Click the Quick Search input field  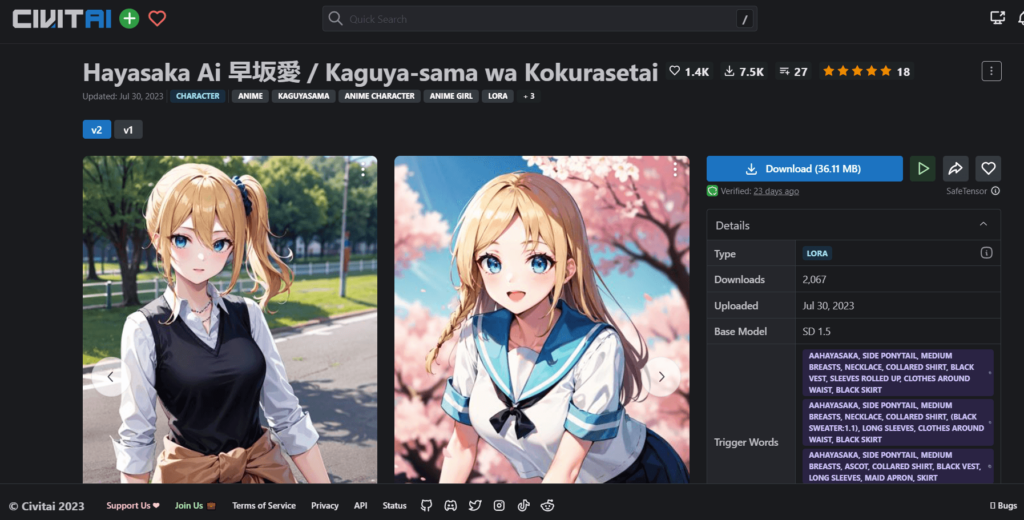pyautogui.click(x=540, y=19)
